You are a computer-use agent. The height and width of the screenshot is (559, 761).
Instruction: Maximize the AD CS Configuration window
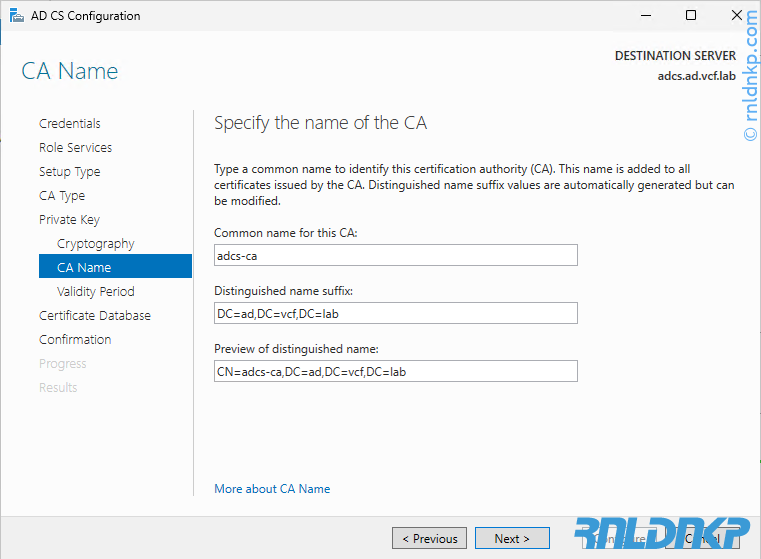pos(691,15)
